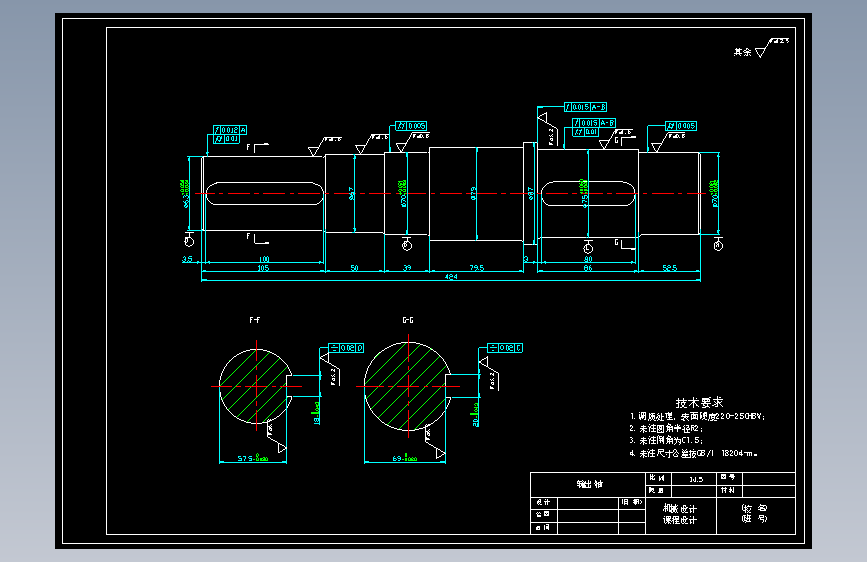Select the 0.02 C symmetry tolerance frame
The width and height of the screenshot is (867, 562).
coord(505,348)
